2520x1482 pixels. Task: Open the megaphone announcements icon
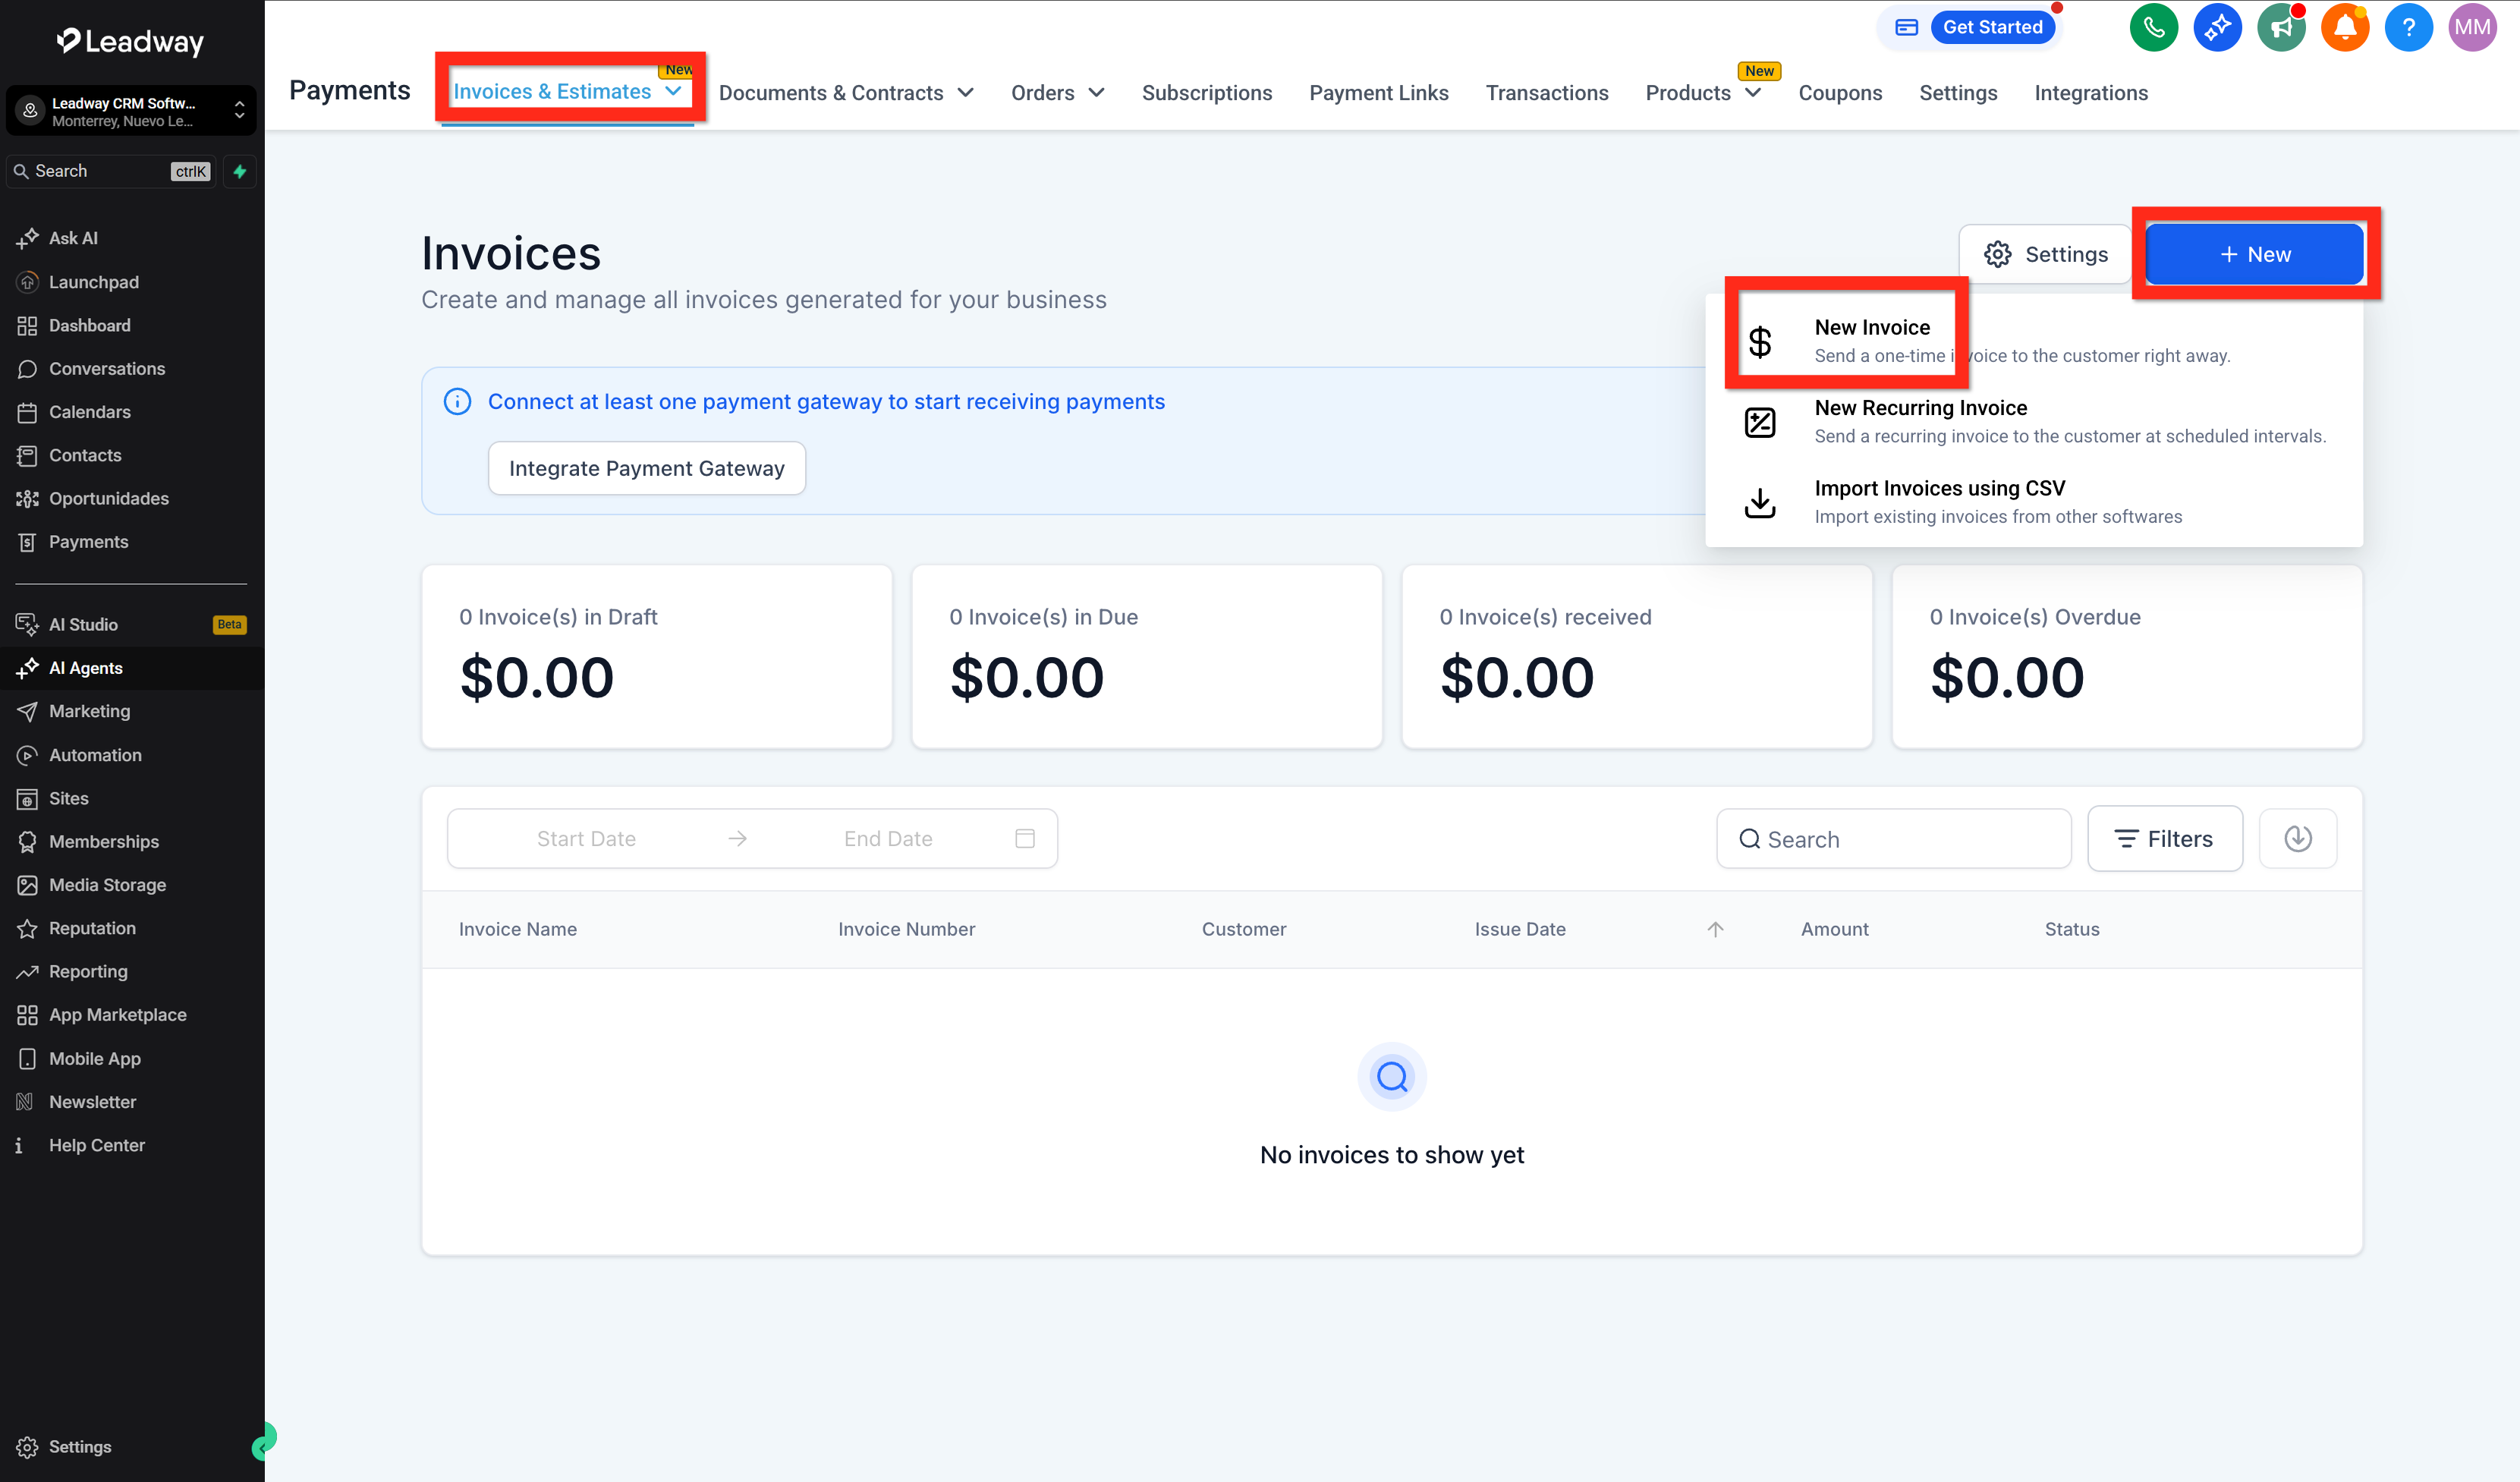coord(2281,27)
